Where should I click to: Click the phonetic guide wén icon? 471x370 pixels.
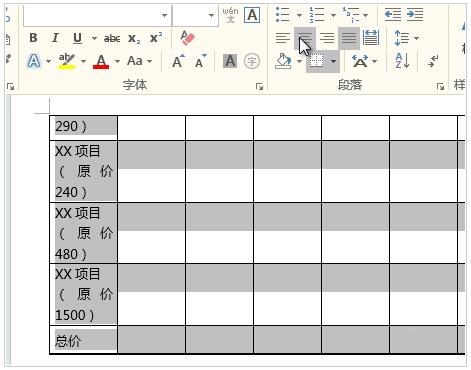click(230, 15)
